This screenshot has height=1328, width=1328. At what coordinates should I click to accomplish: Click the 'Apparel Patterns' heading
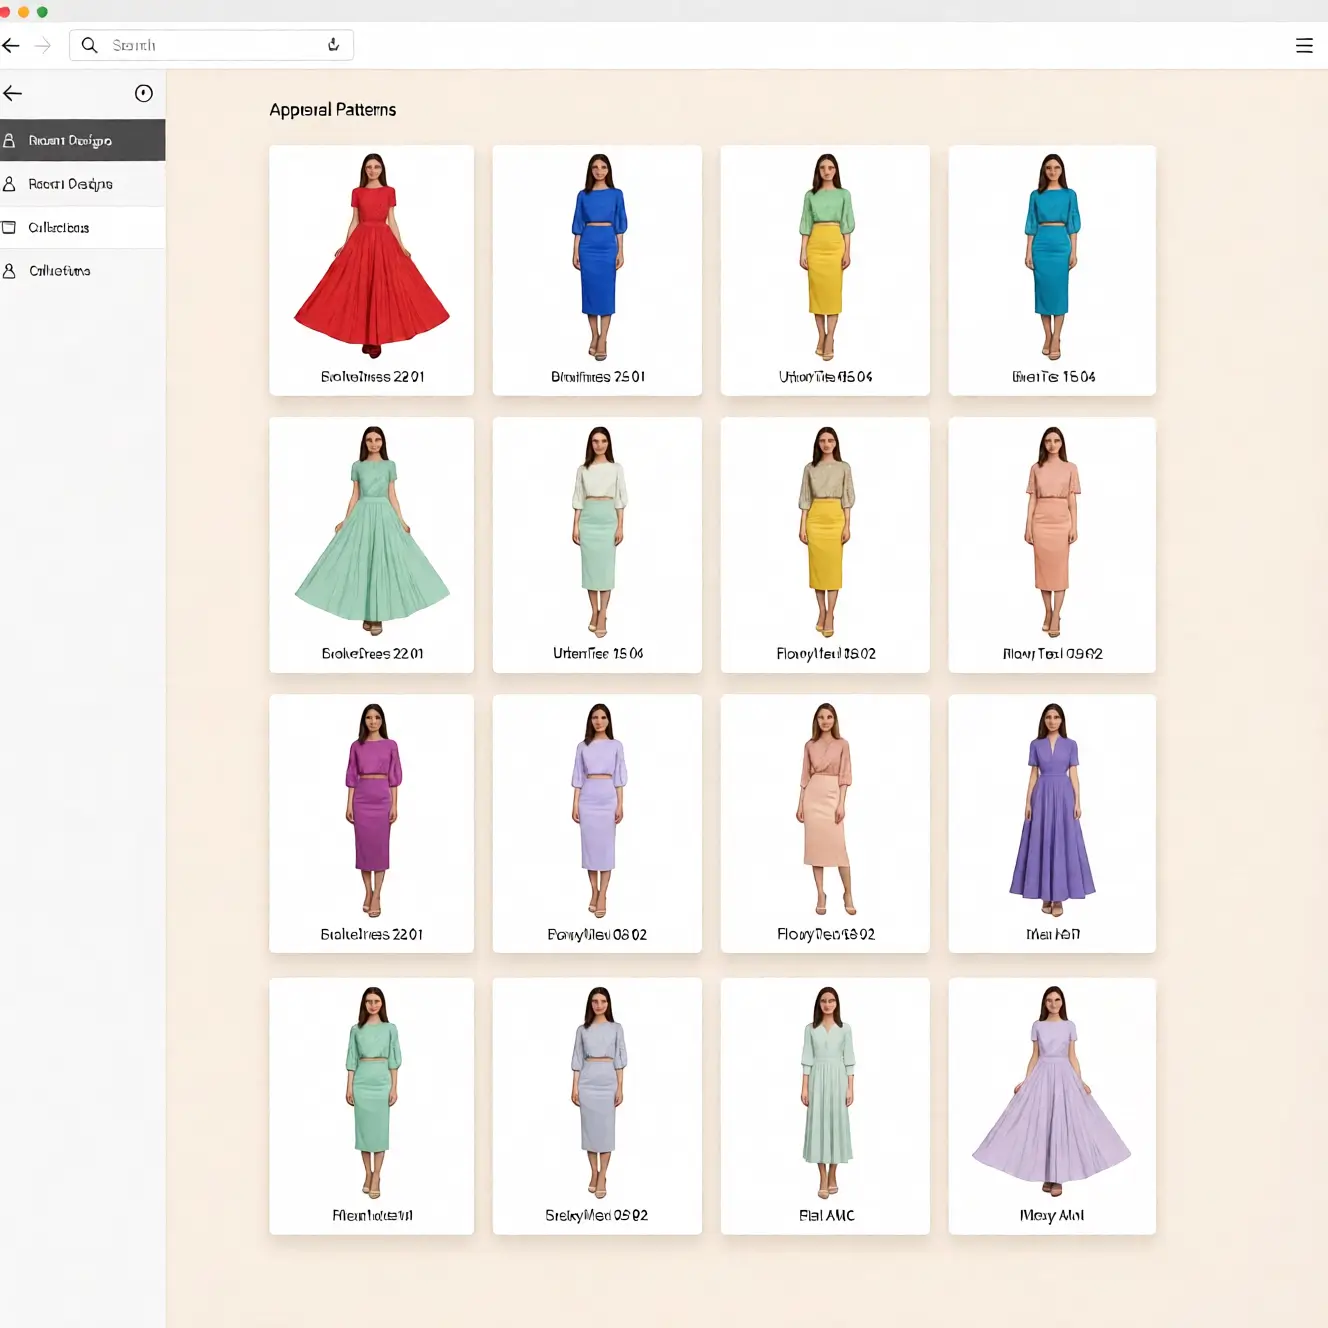pos(332,110)
